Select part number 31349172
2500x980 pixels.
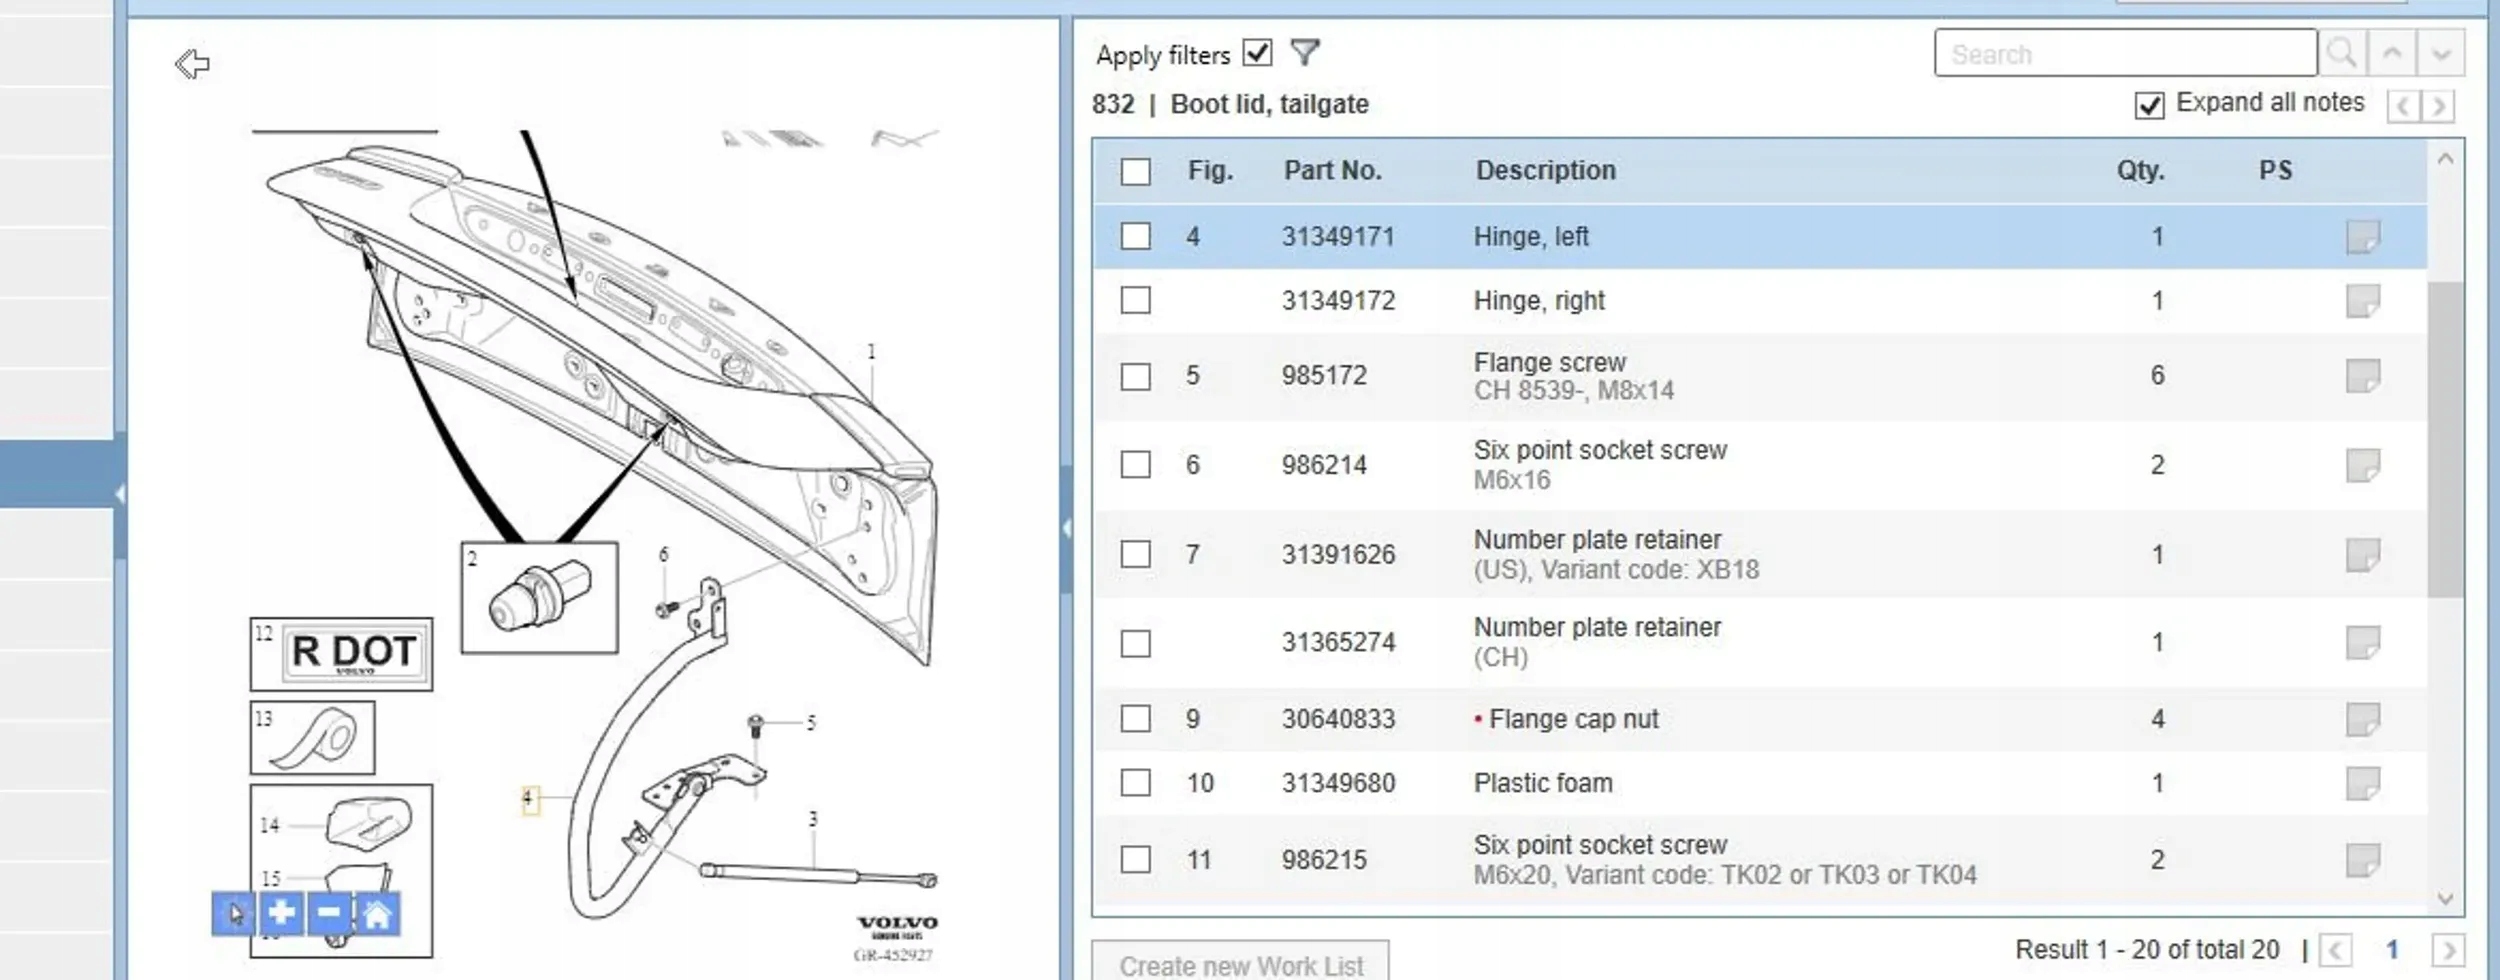pyautogui.click(x=1338, y=301)
